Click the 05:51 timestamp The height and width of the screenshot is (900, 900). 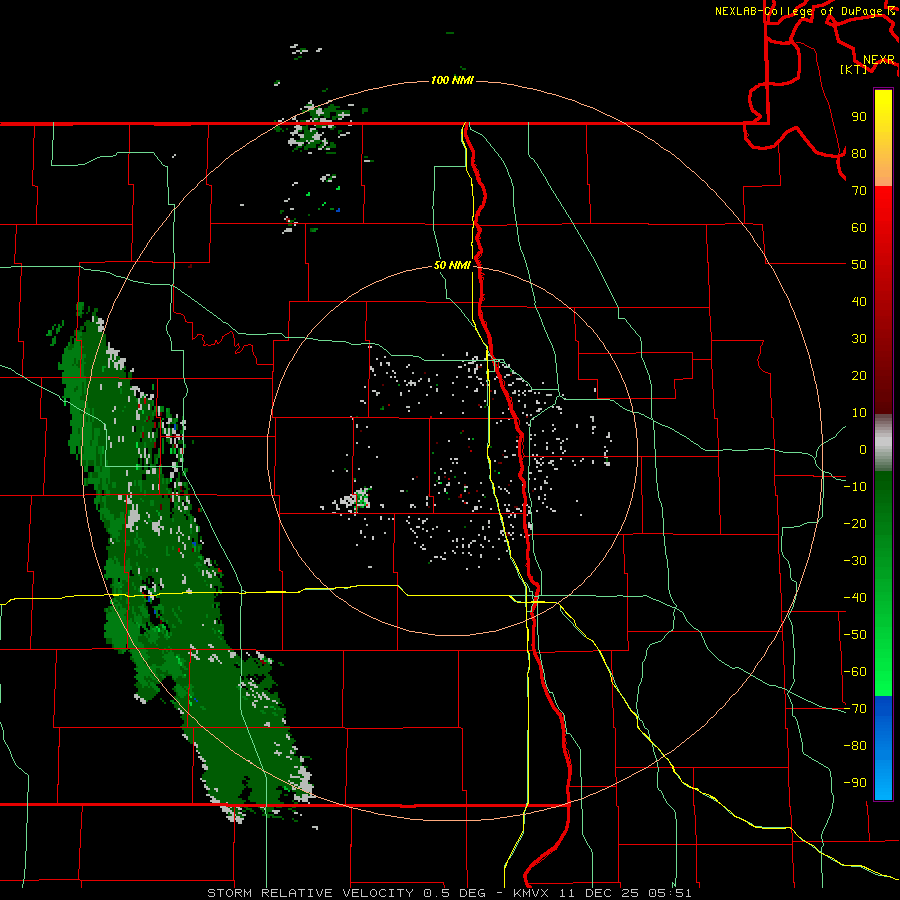(x=670, y=893)
